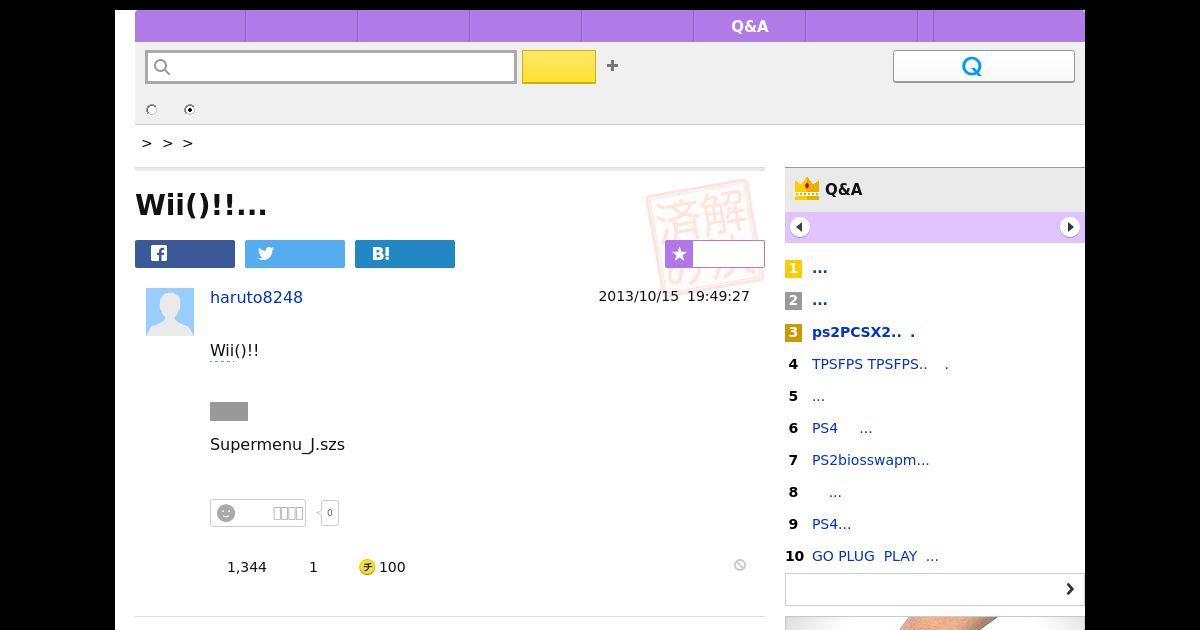
Task: Open ranking item 5 link
Action: point(818,396)
